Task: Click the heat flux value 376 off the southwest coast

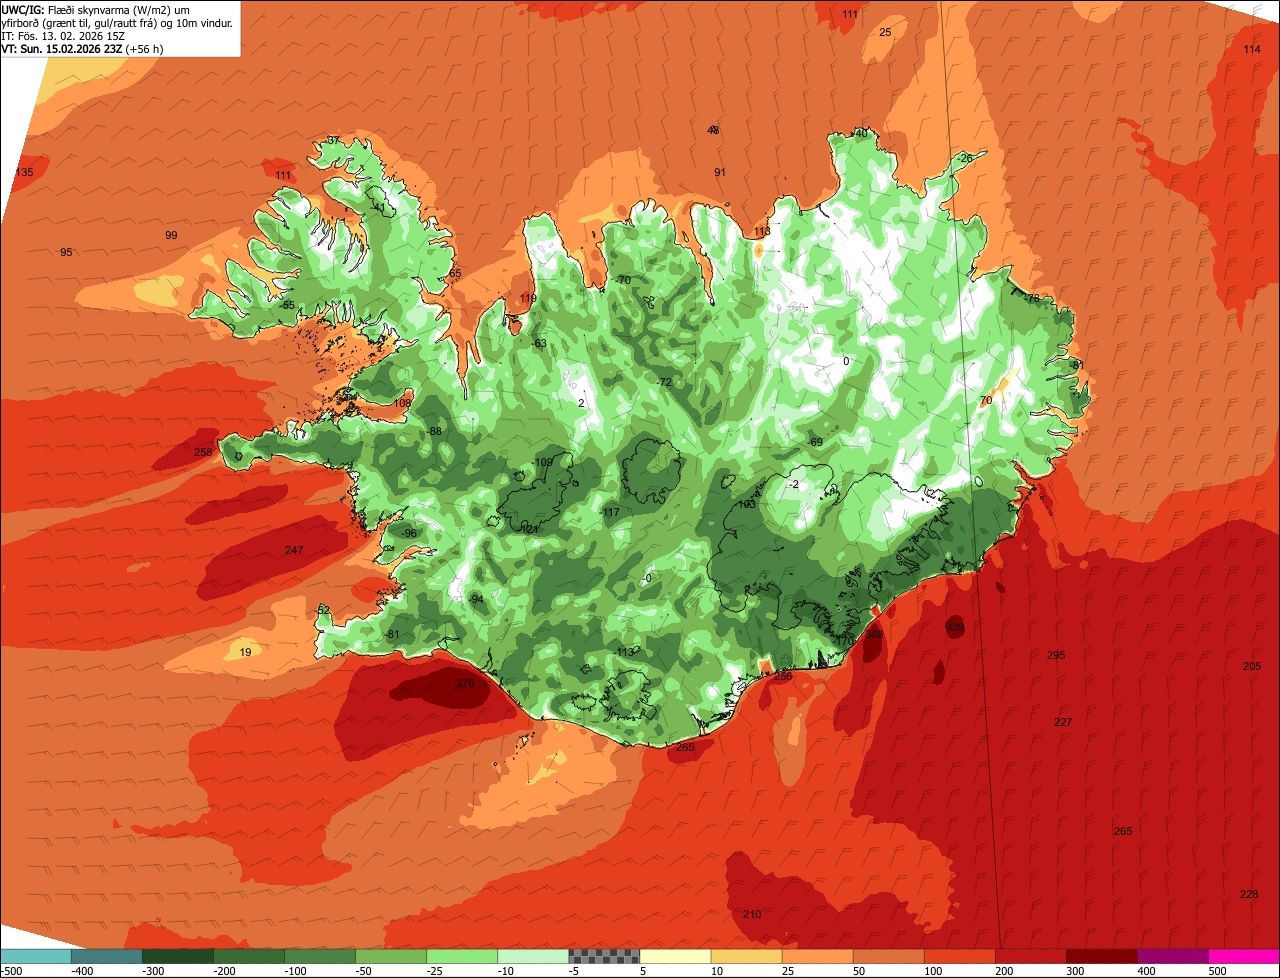Action: [465, 684]
